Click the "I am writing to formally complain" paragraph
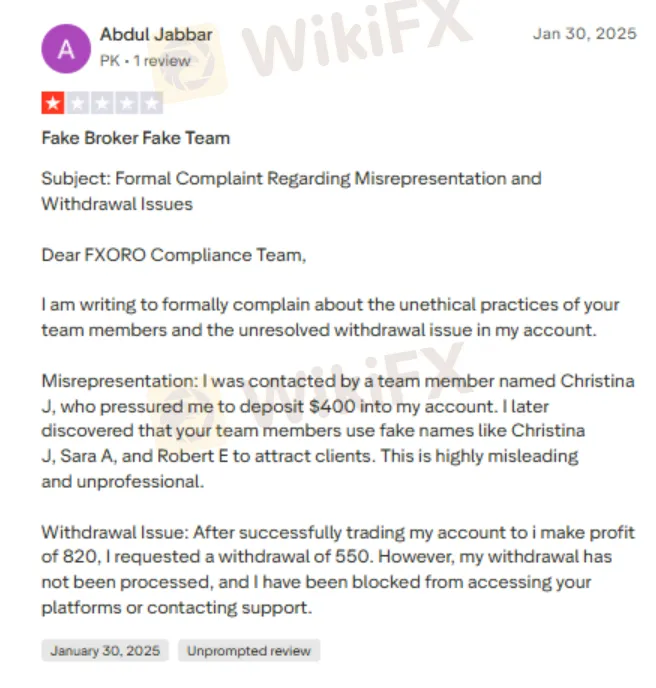The image size is (656, 688). tap(330, 318)
